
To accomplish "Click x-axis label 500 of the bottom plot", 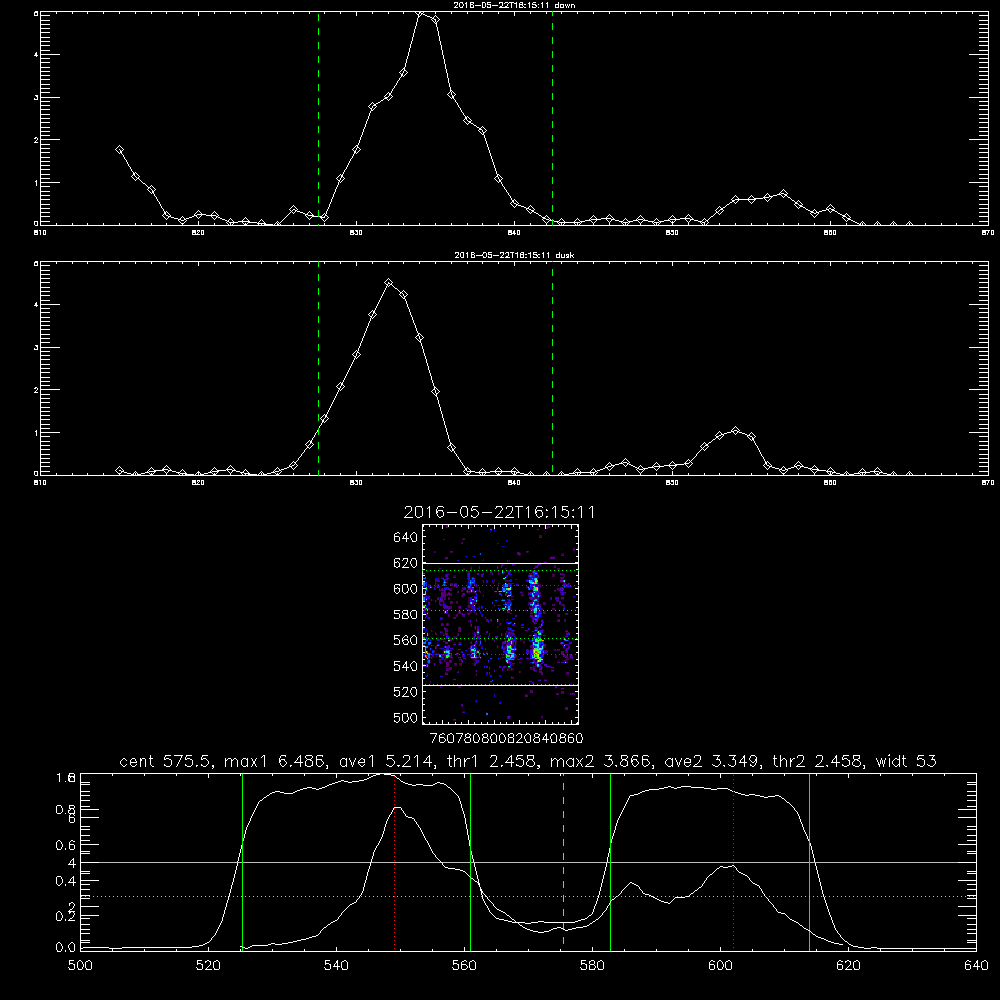I will (x=80, y=965).
